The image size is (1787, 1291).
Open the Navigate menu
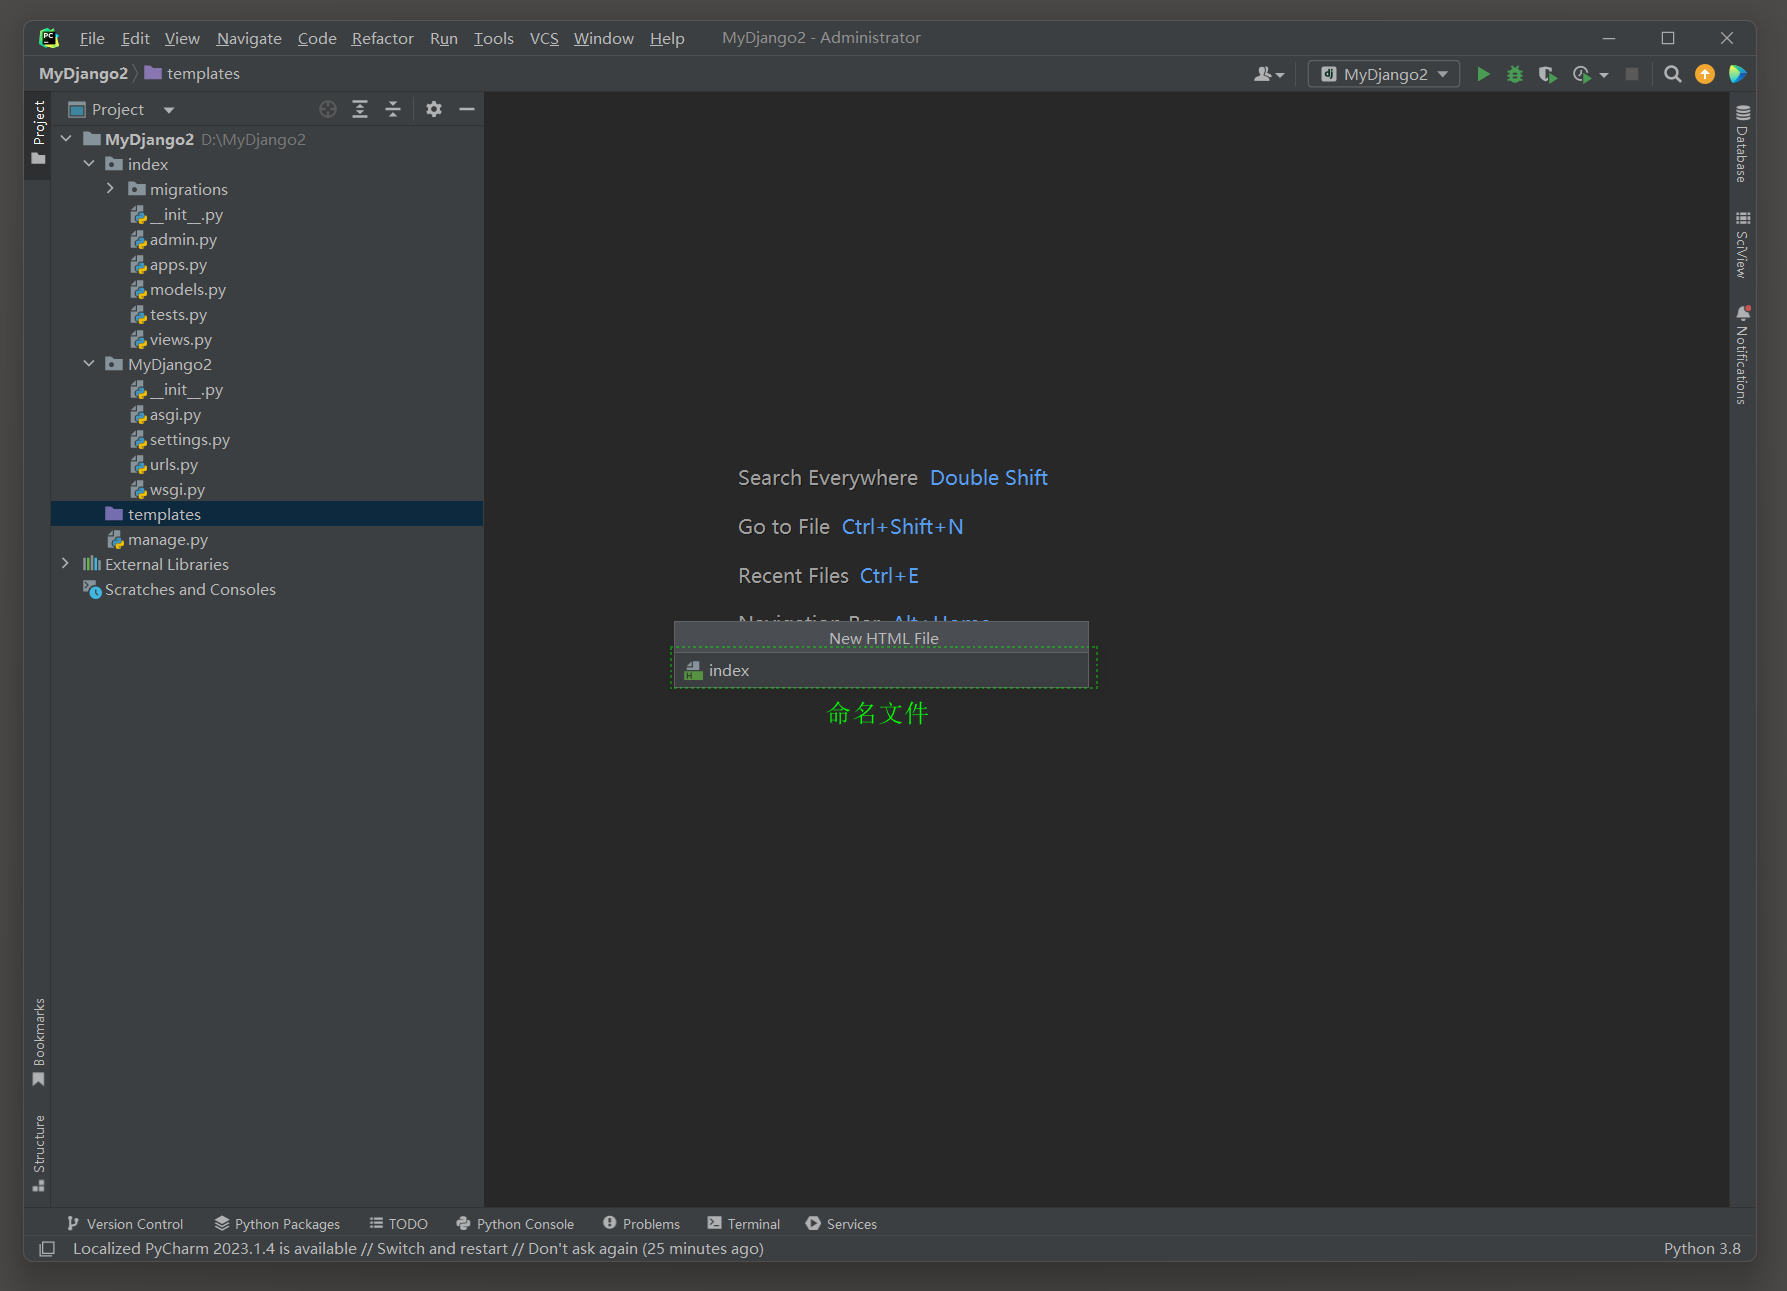249,38
